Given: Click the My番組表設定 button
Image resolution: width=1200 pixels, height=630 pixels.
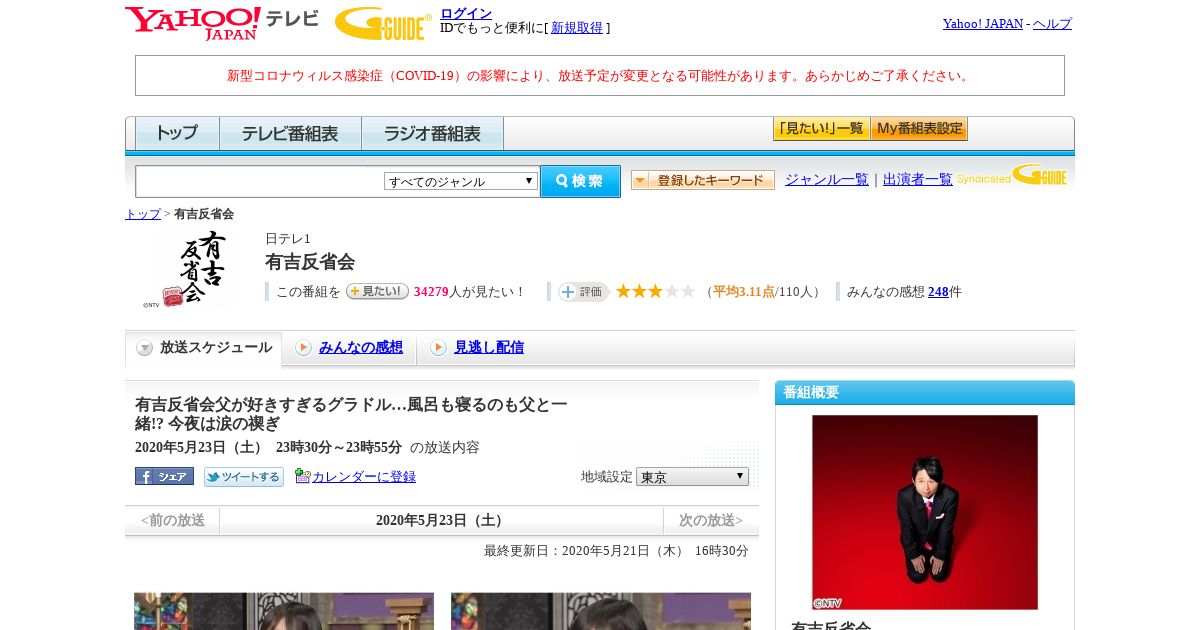Looking at the screenshot, I should click(x=919, y=129).
